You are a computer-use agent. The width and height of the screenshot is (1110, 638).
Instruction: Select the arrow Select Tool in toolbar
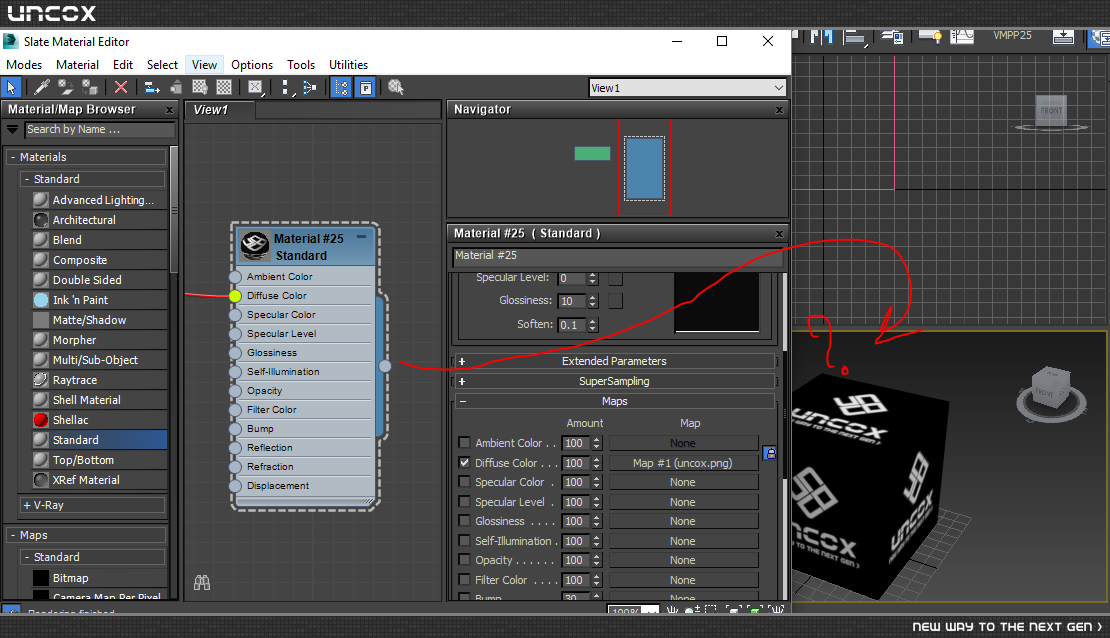coord(11,88)
